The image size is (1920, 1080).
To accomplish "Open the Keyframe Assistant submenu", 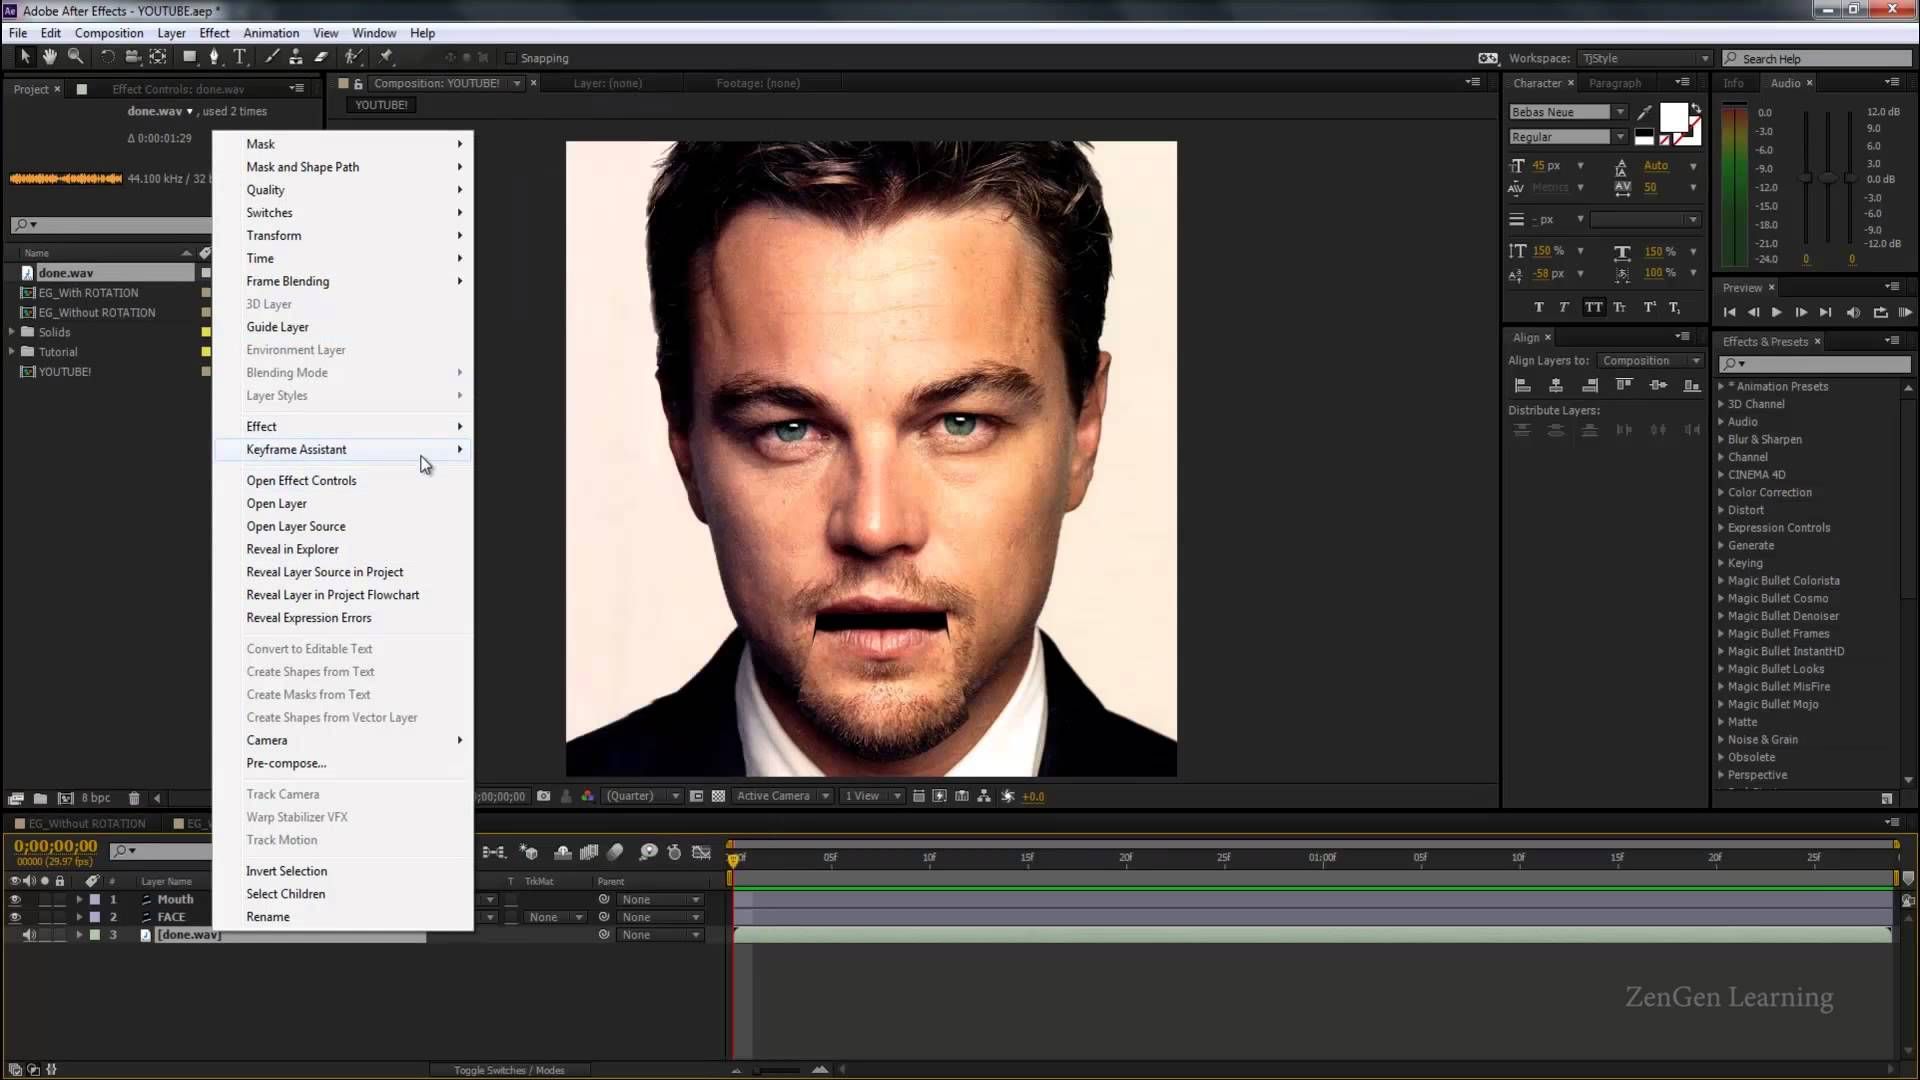I will pyautogui.click(x=343, y=450).
